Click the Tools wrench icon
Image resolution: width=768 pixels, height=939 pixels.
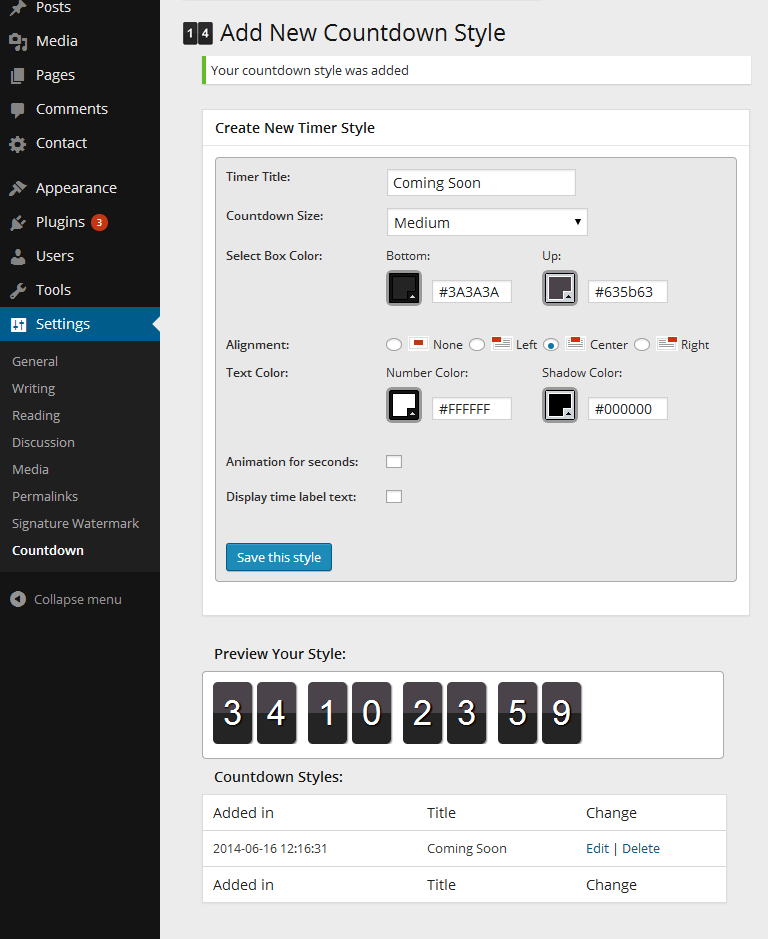click(x=18, y=291)
